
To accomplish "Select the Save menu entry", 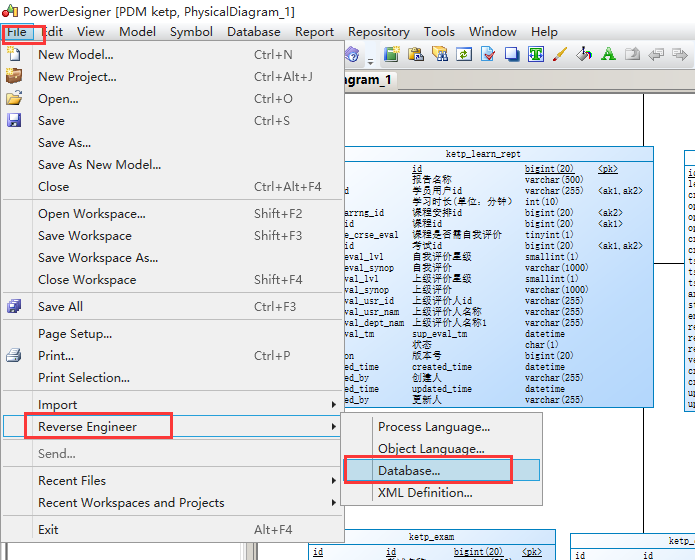I will (x=173, y=121).
